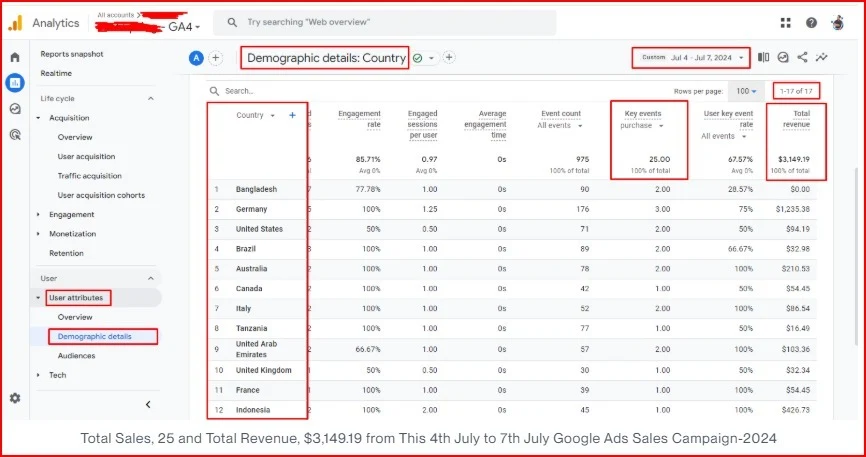Open the date range Jul 4 - Jul 7, 2024

(x=691, y=57)
